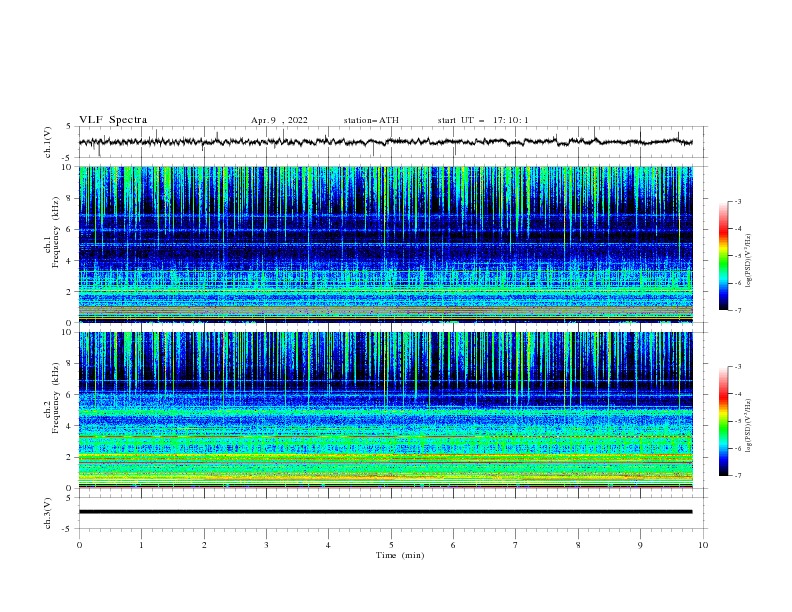Click the ch.1 spectrogram panel
Viewport: 792px width, 612px height.
tap(386, 244)
